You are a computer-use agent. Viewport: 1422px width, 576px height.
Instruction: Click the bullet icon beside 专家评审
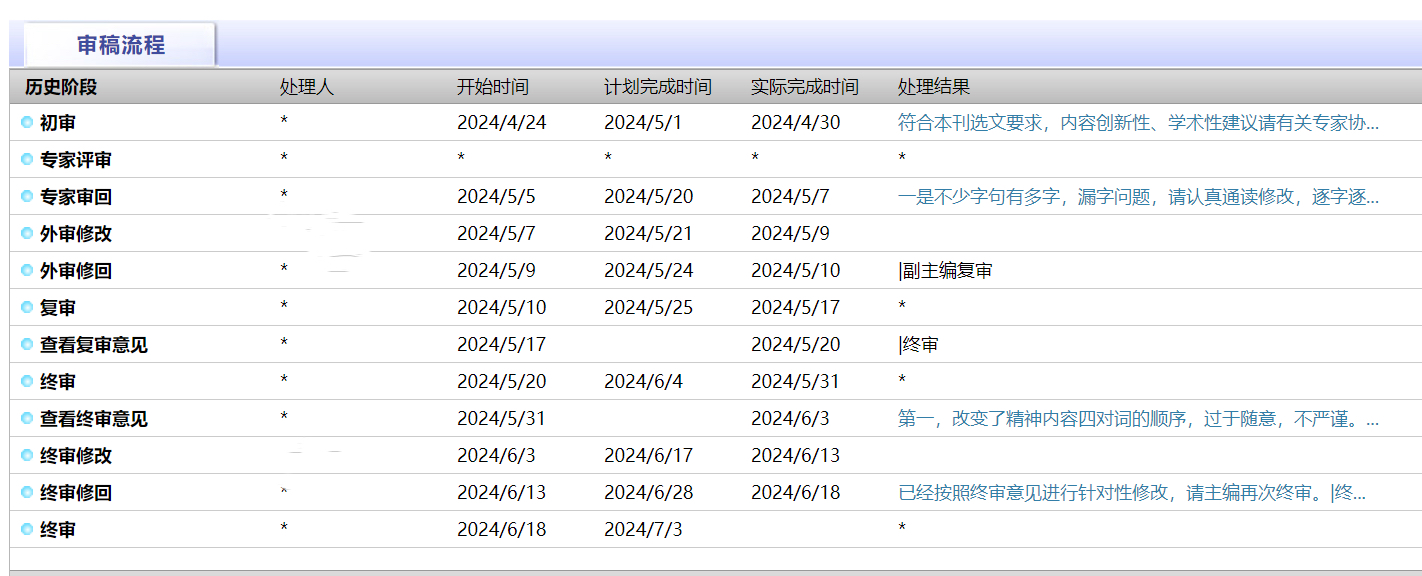[x=27, y=160]
